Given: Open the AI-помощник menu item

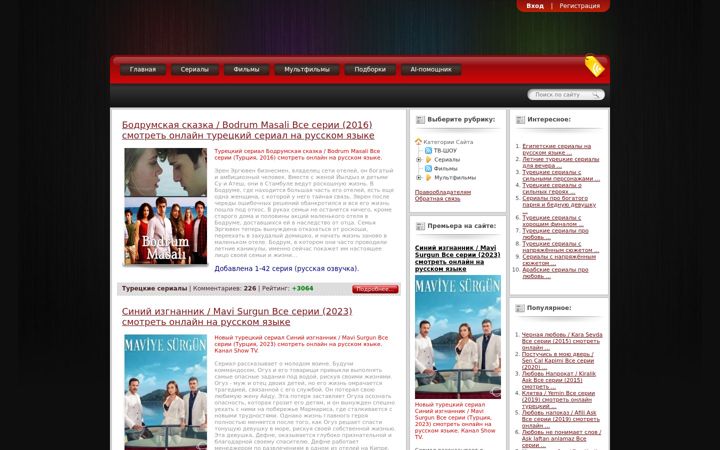Looking at the screenshot, I should pos(431,70).
